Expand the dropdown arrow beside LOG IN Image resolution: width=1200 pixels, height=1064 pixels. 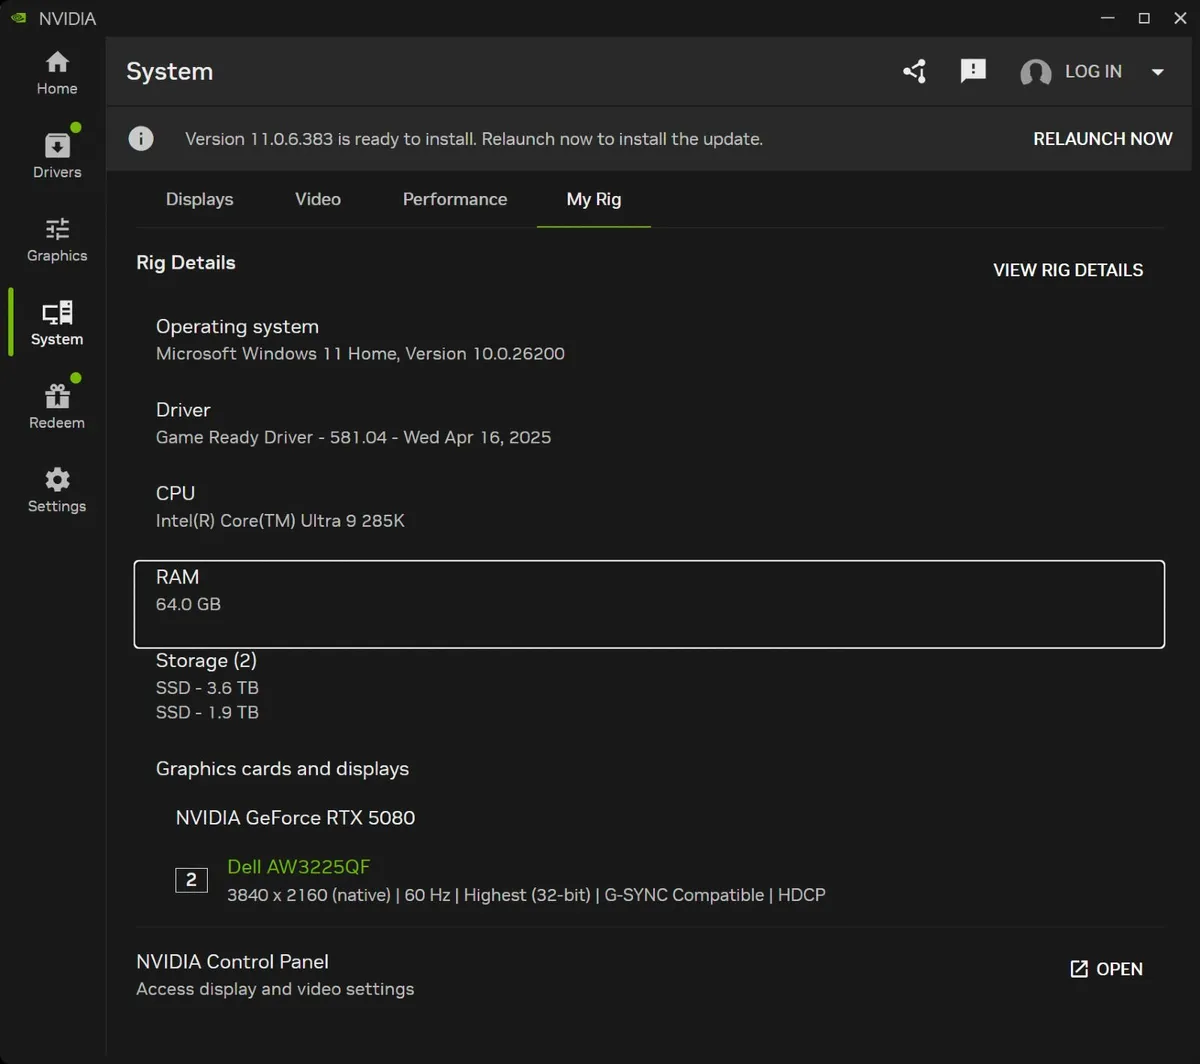[x=1157, y=71]
